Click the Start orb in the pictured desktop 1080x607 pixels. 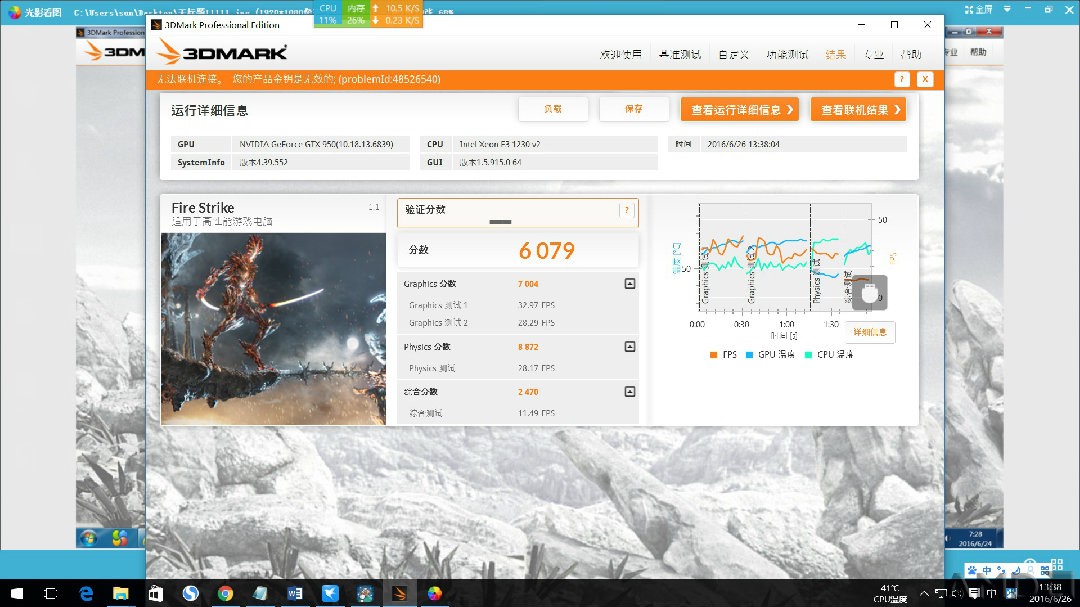coord(87,538)
